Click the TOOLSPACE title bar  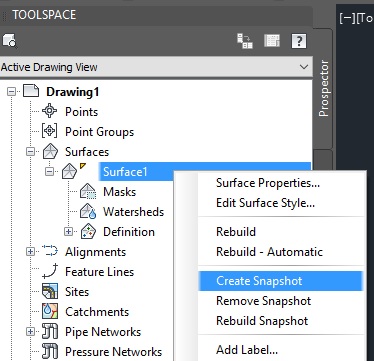click(156, 15)
